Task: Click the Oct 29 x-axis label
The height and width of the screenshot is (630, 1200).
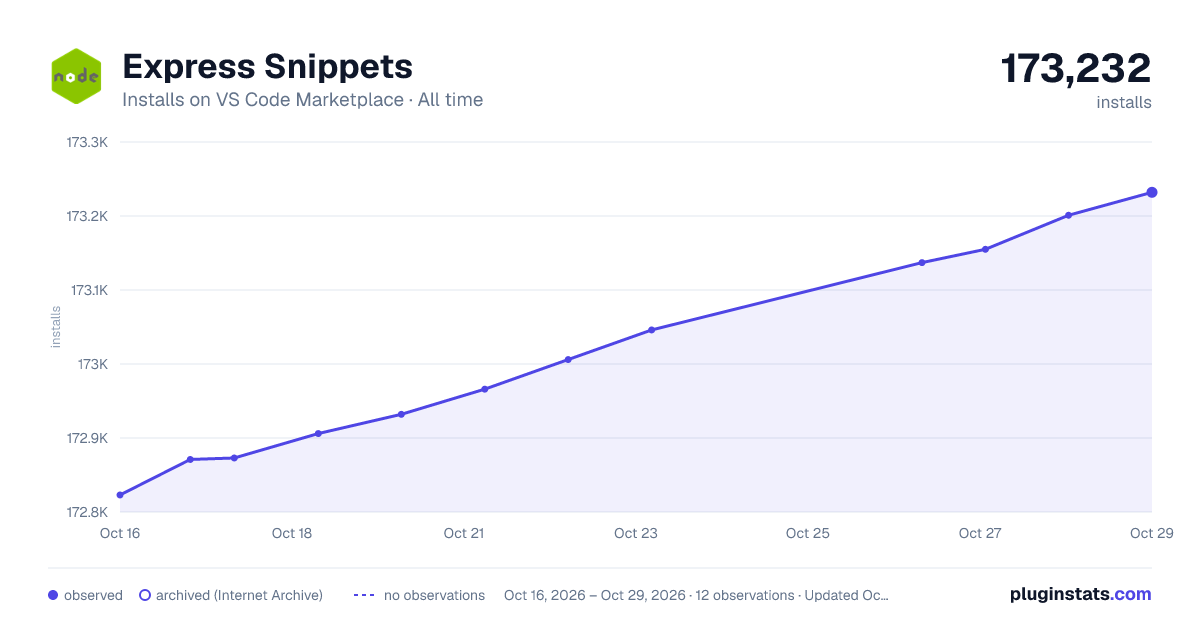Action: click(1150, 533)
